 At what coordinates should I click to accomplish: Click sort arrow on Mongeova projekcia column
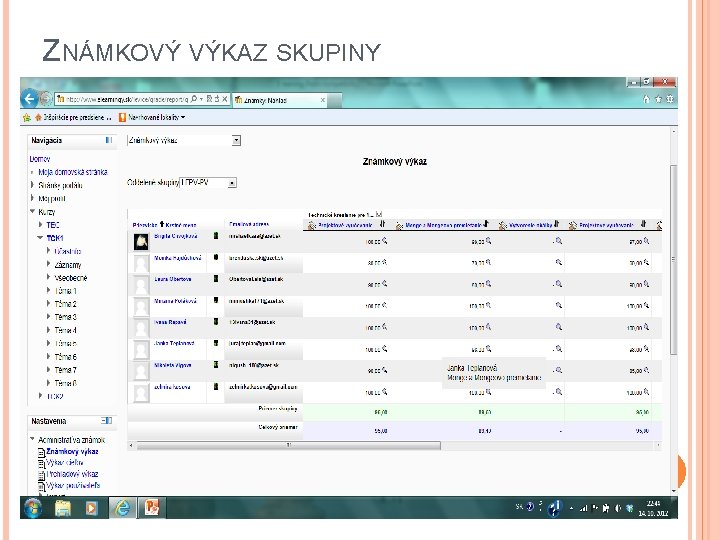pyautogui.click(x=486, y=224)
